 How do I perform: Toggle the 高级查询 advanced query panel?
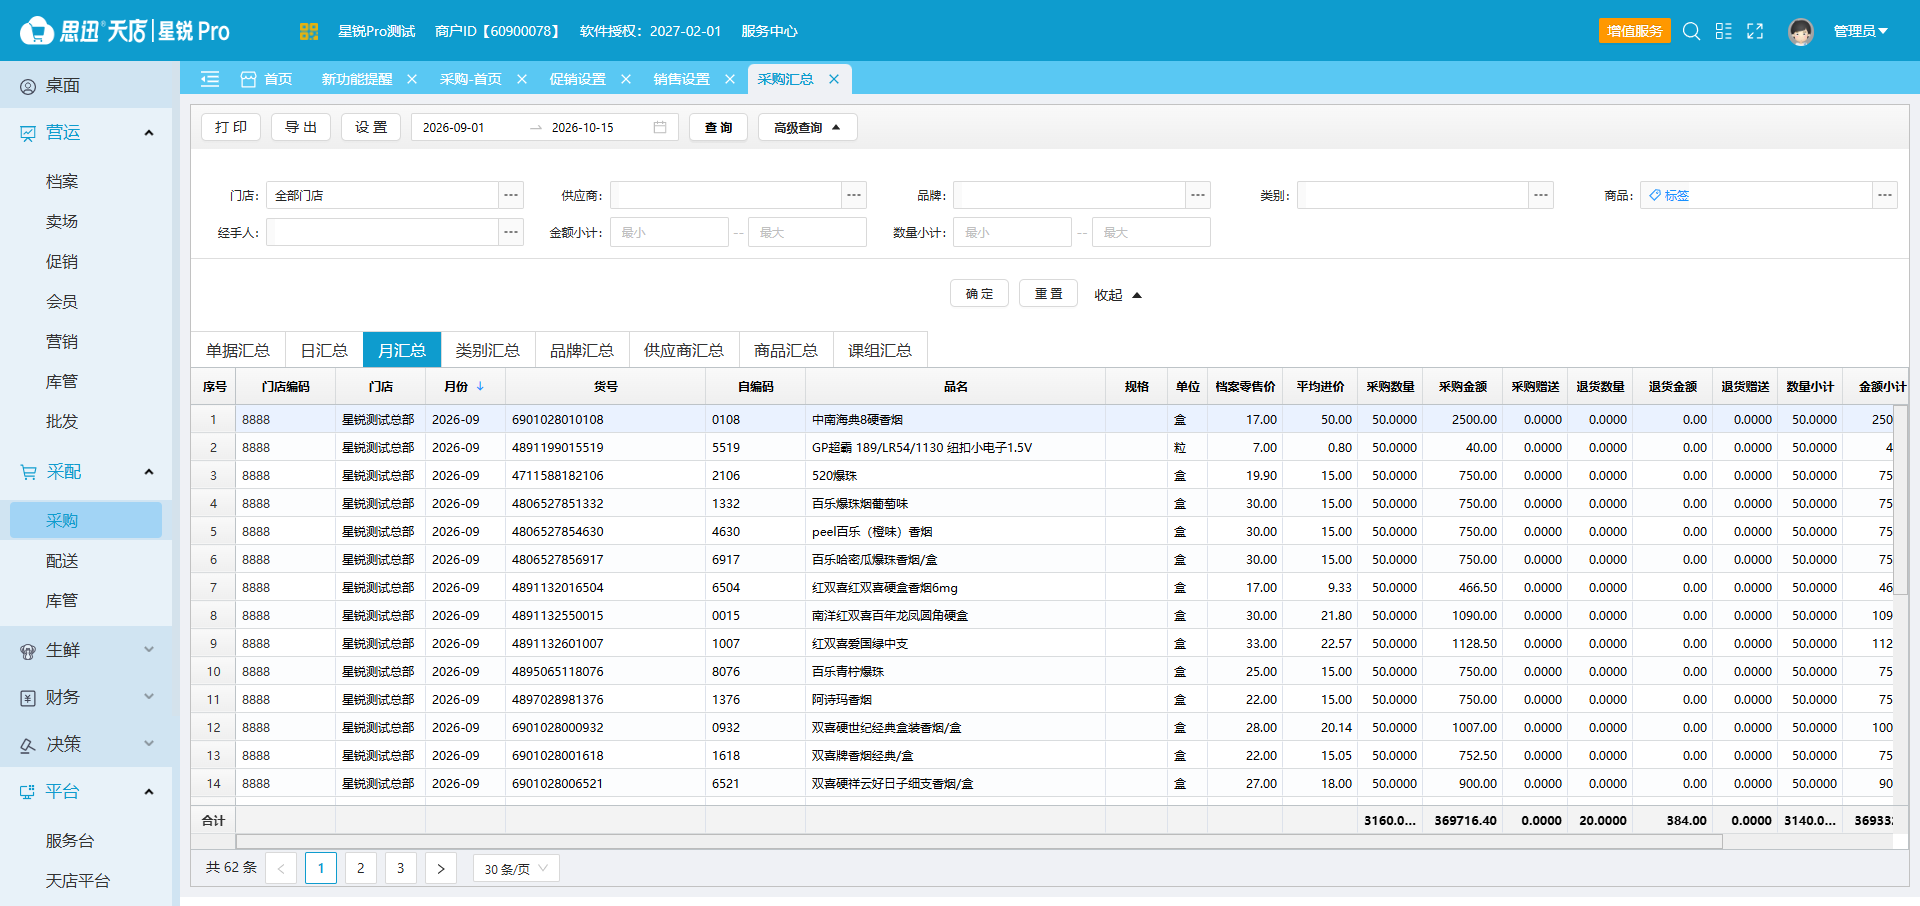point(808,127)
